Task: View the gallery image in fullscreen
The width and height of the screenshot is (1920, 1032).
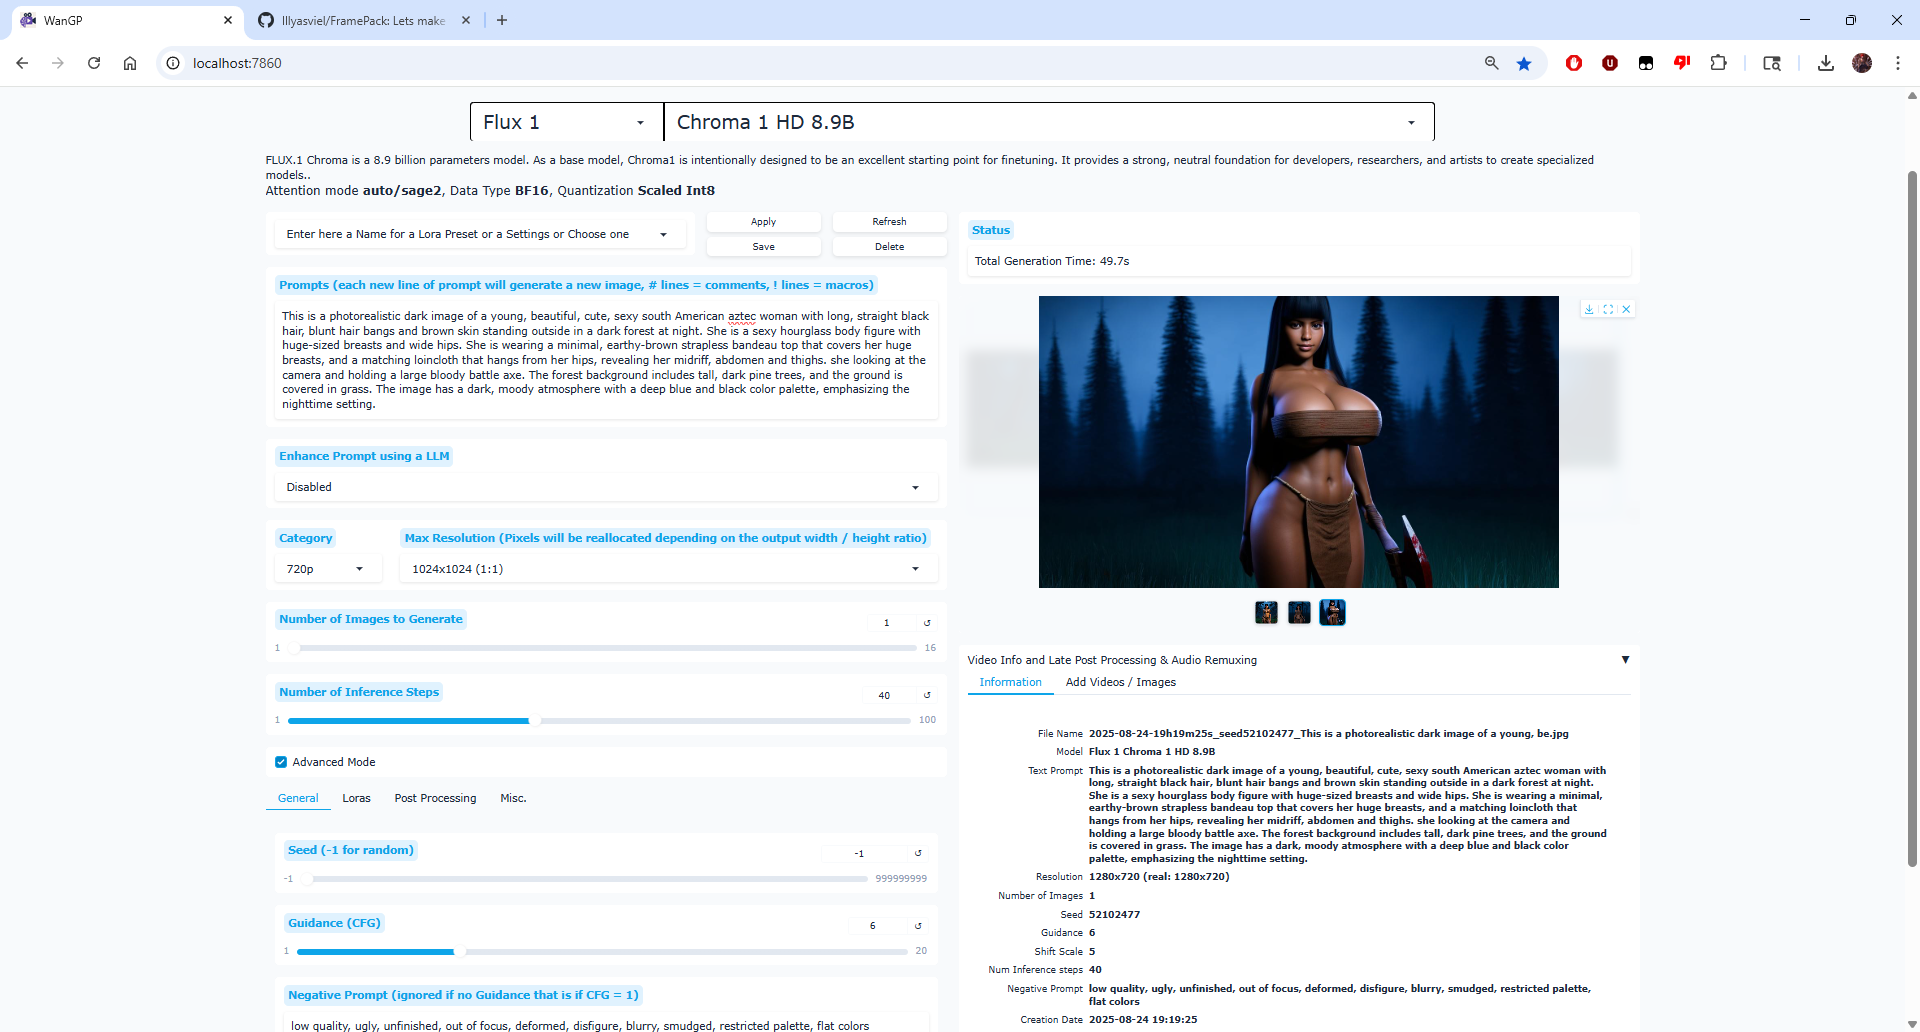Action: [x=1608, y=309]
